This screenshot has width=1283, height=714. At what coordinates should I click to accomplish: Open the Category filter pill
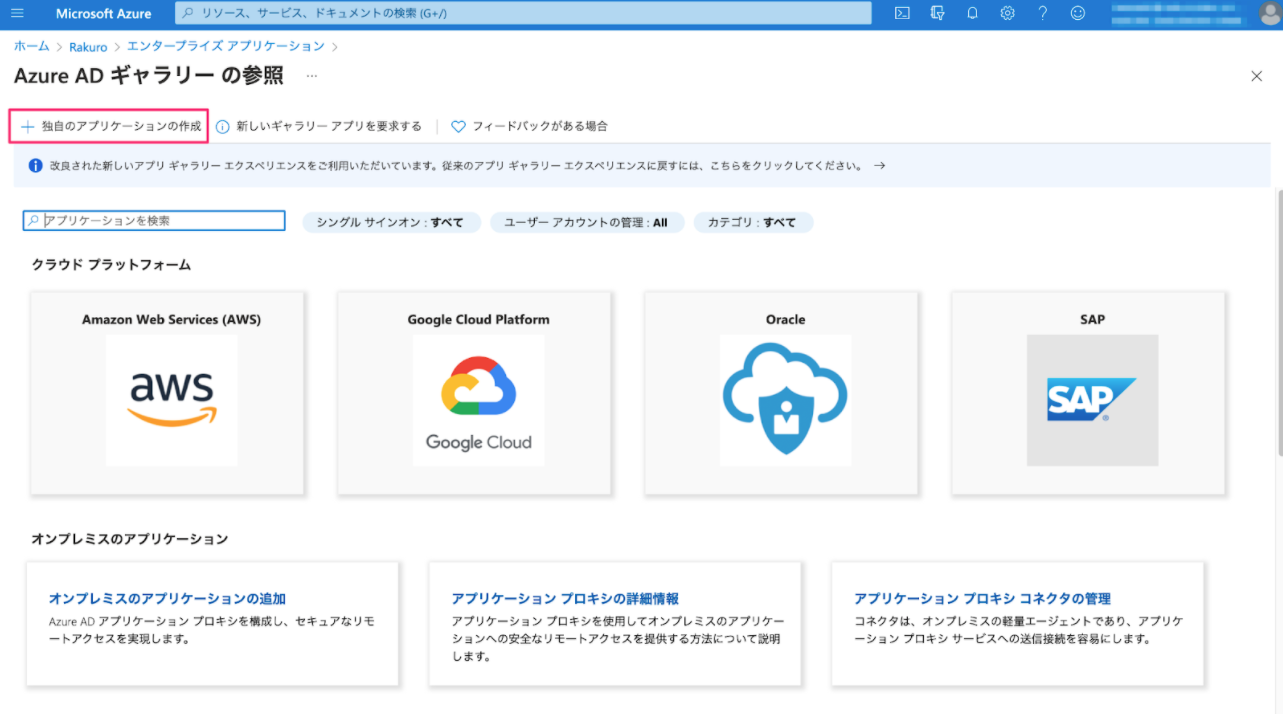point(752,222)
